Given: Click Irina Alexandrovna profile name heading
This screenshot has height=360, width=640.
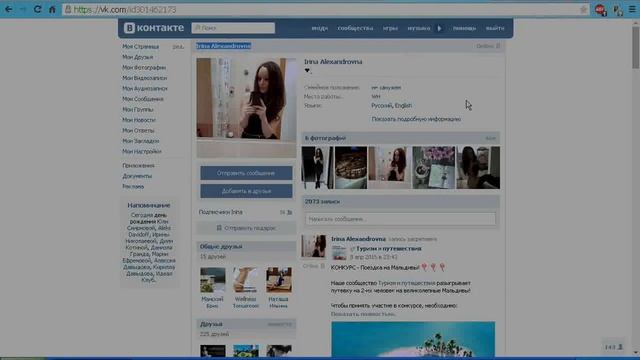Looking at the screenshot, I should [333, 62].
